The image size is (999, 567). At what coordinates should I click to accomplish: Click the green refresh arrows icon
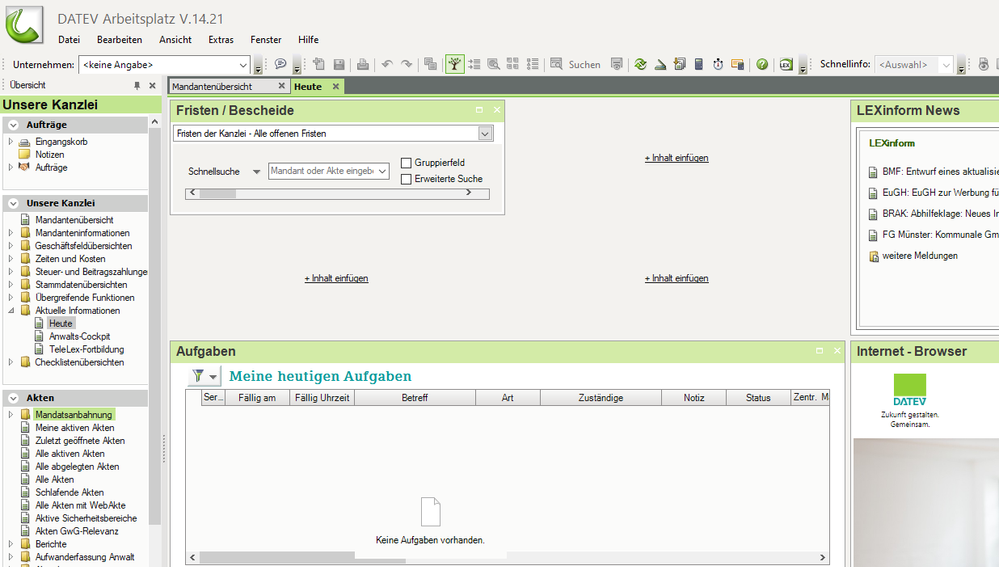(640, 64)
